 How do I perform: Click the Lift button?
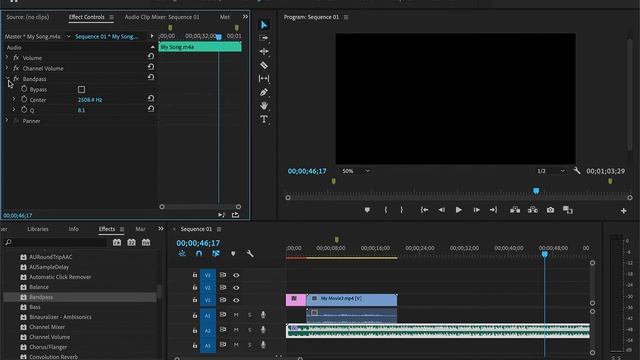pyautogui.click(x=515, y=210)
